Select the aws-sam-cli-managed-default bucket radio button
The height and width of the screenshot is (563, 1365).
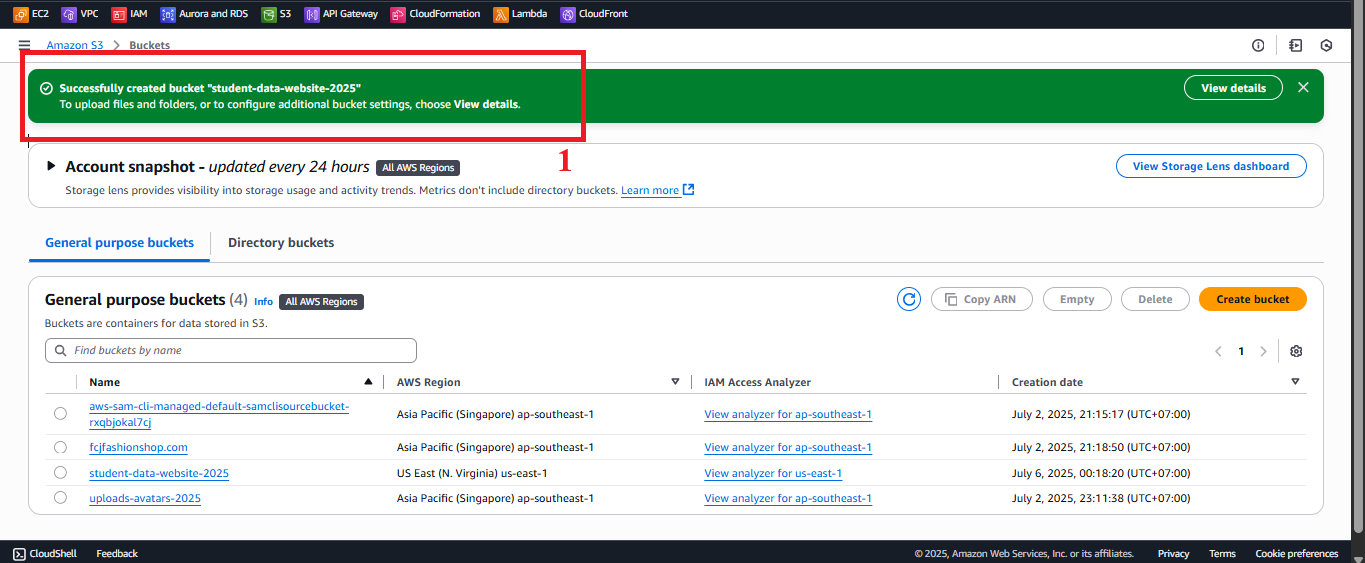click(61, 414)
